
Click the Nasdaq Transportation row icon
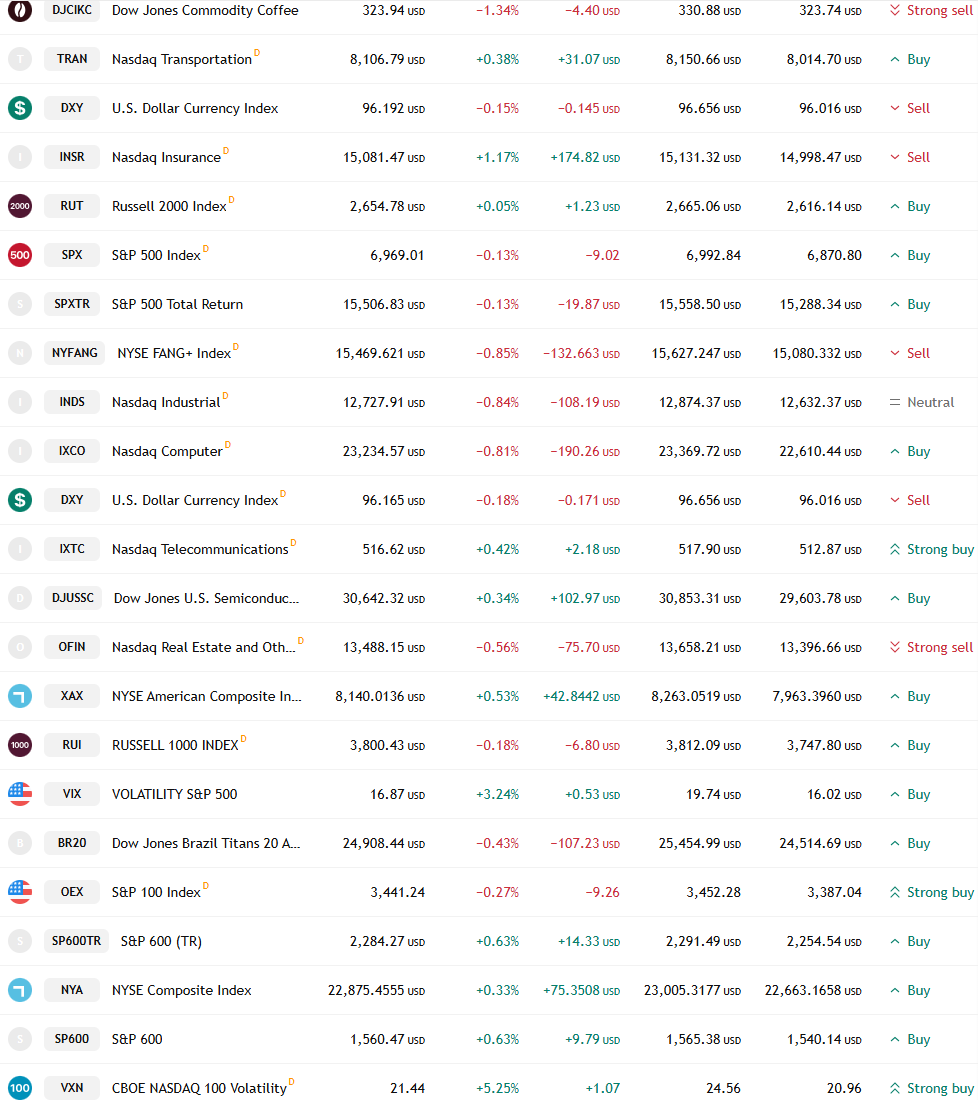(x=20, y=59)
